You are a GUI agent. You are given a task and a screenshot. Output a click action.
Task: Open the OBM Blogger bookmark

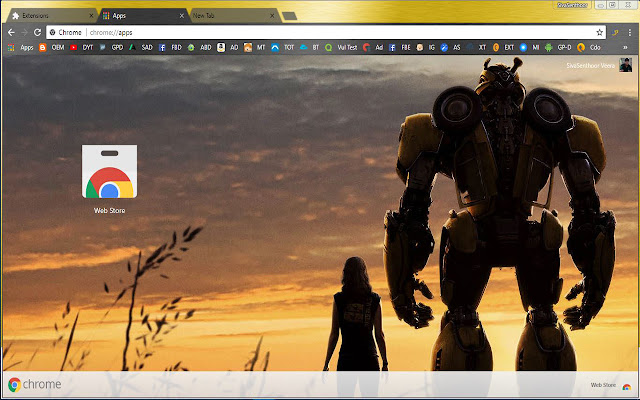[x=52, y=47]
